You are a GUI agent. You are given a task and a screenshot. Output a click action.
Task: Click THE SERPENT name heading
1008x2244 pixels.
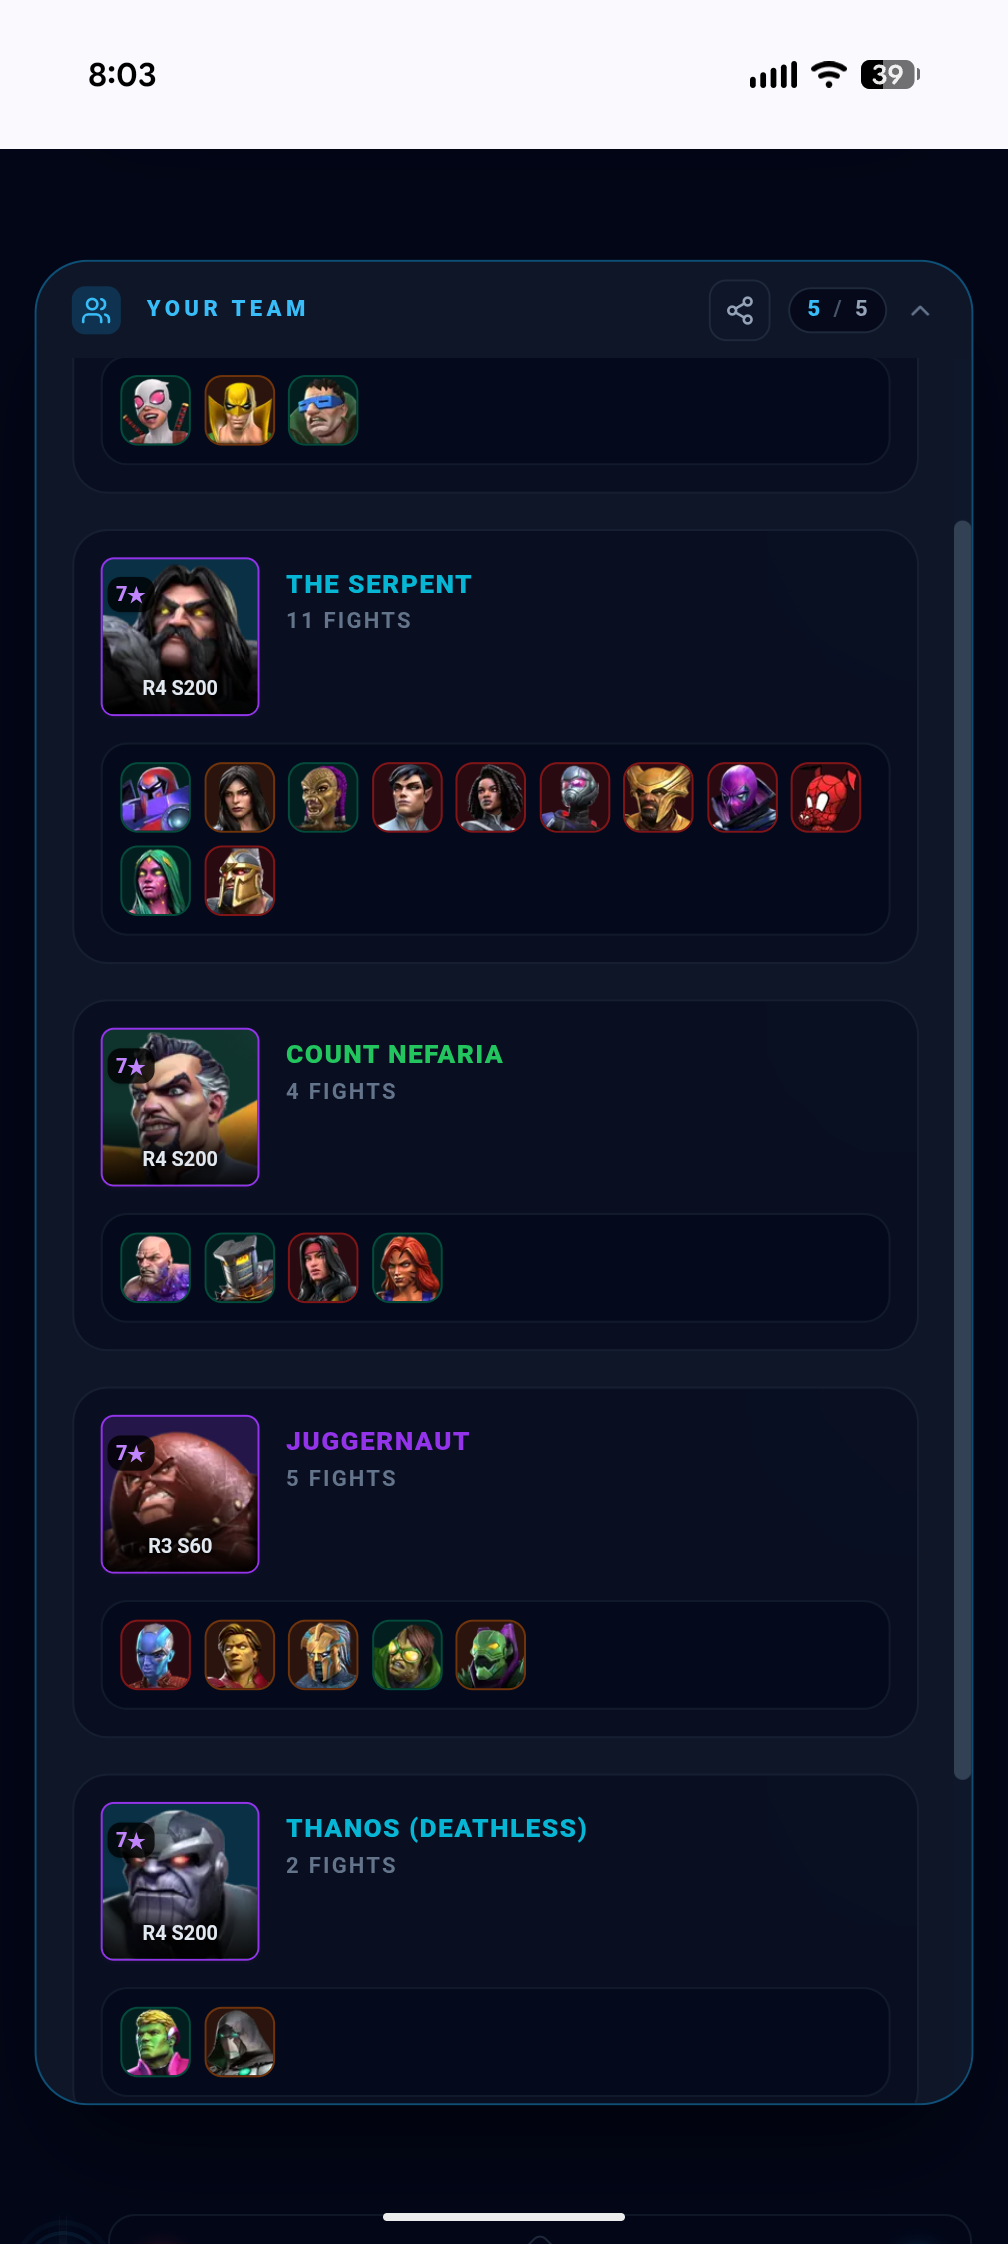click(x=379, y=584)
